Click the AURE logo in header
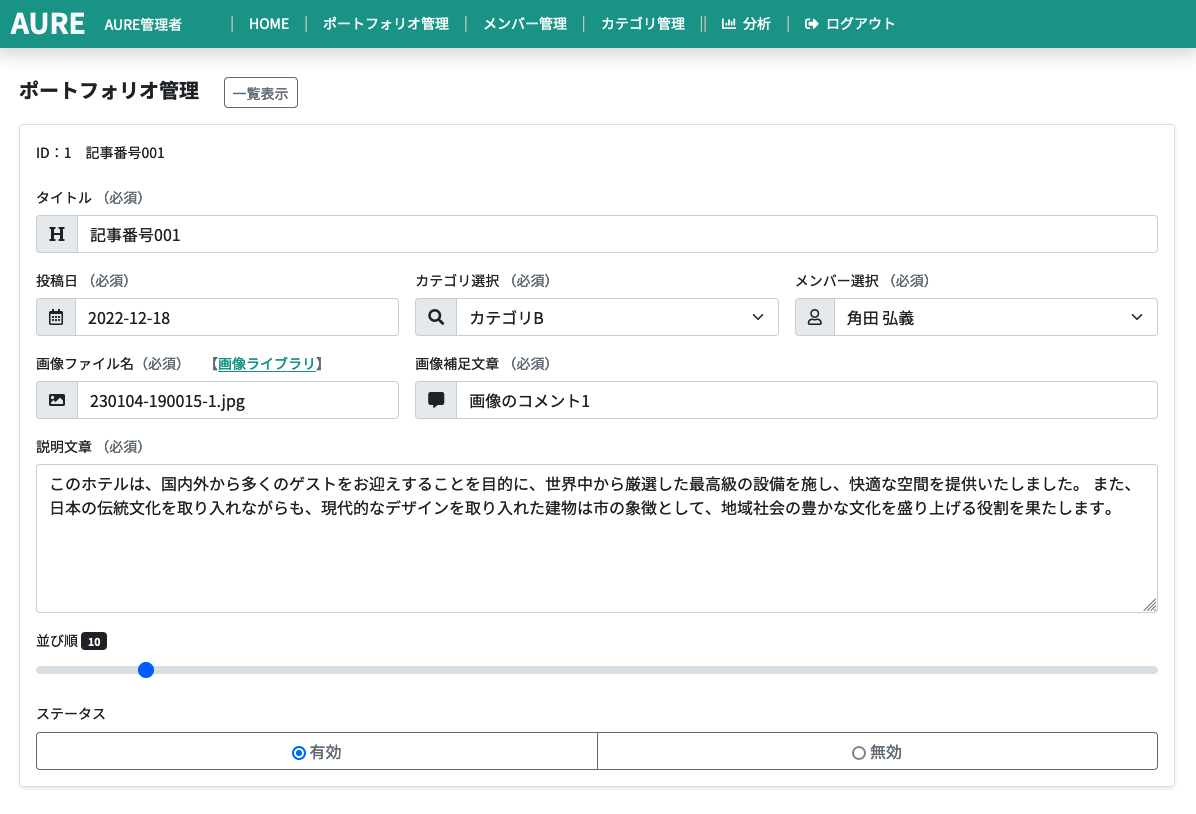Image resolution: width=1196 pixels, height=814 pixels. pyautogui.click(x=48, y=24)
